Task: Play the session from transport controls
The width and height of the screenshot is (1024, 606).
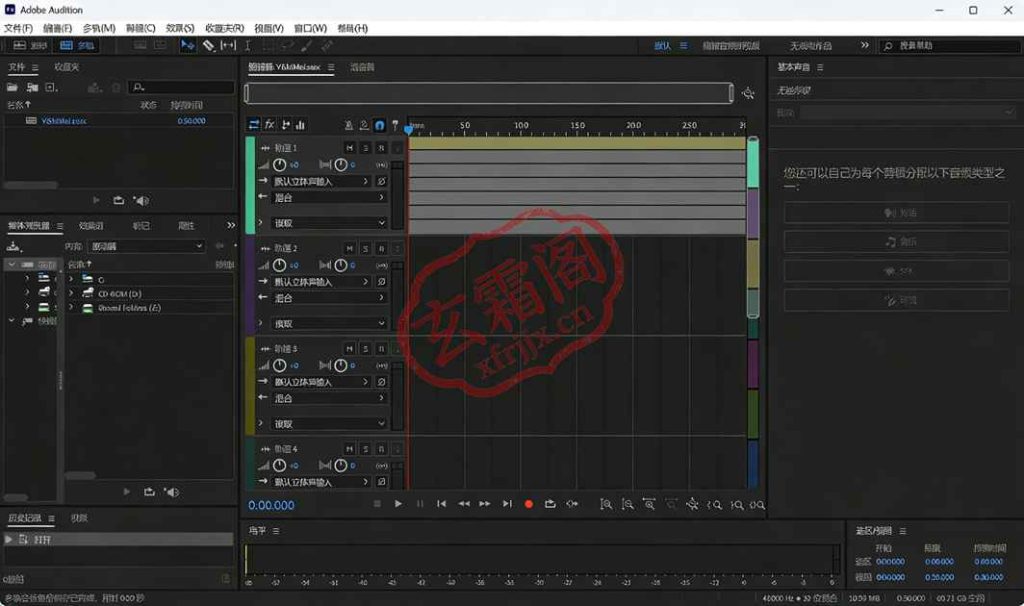Action: coord(398,503)
